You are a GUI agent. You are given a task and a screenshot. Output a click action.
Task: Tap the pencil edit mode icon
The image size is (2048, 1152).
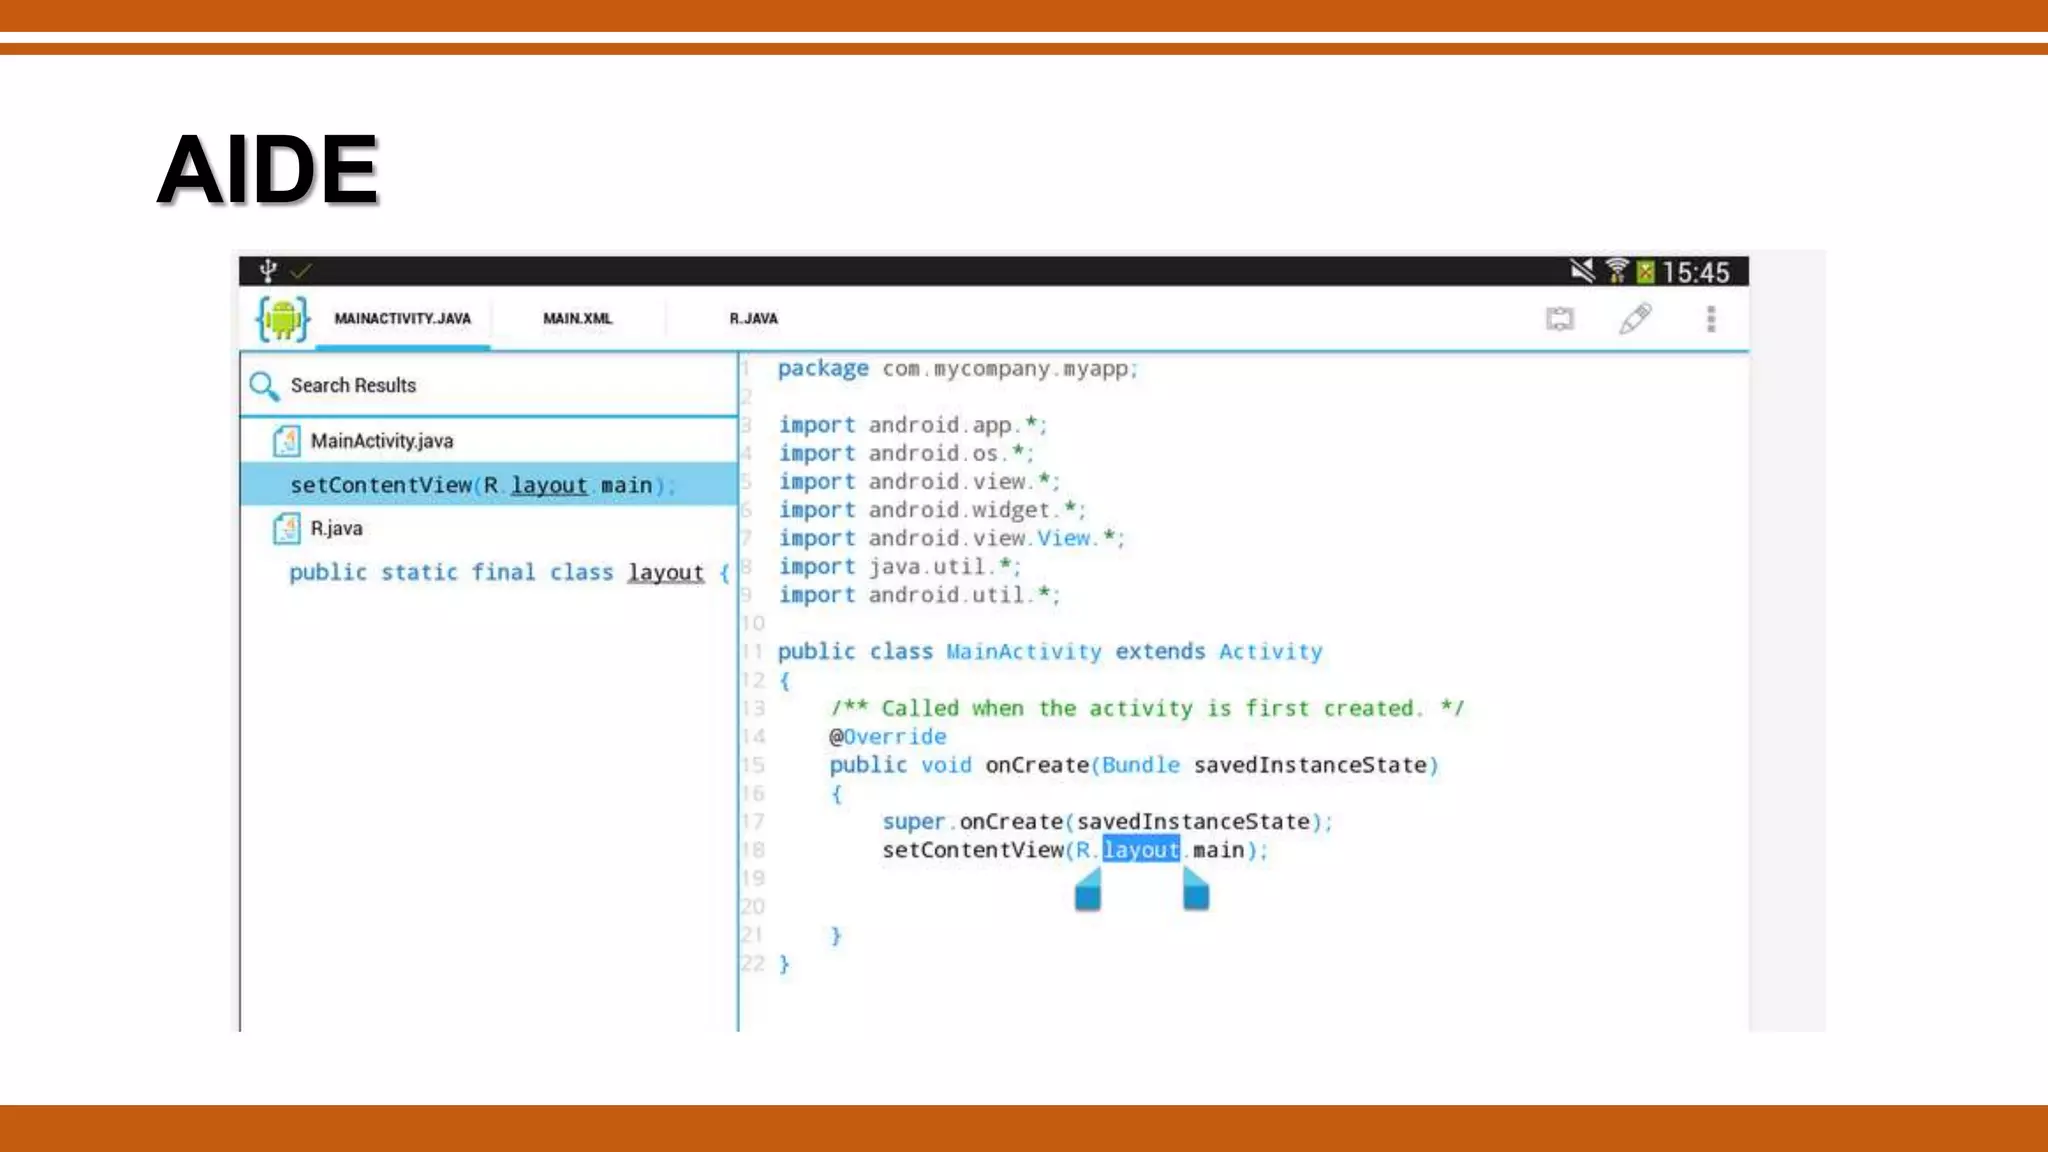click(1635, 319)
